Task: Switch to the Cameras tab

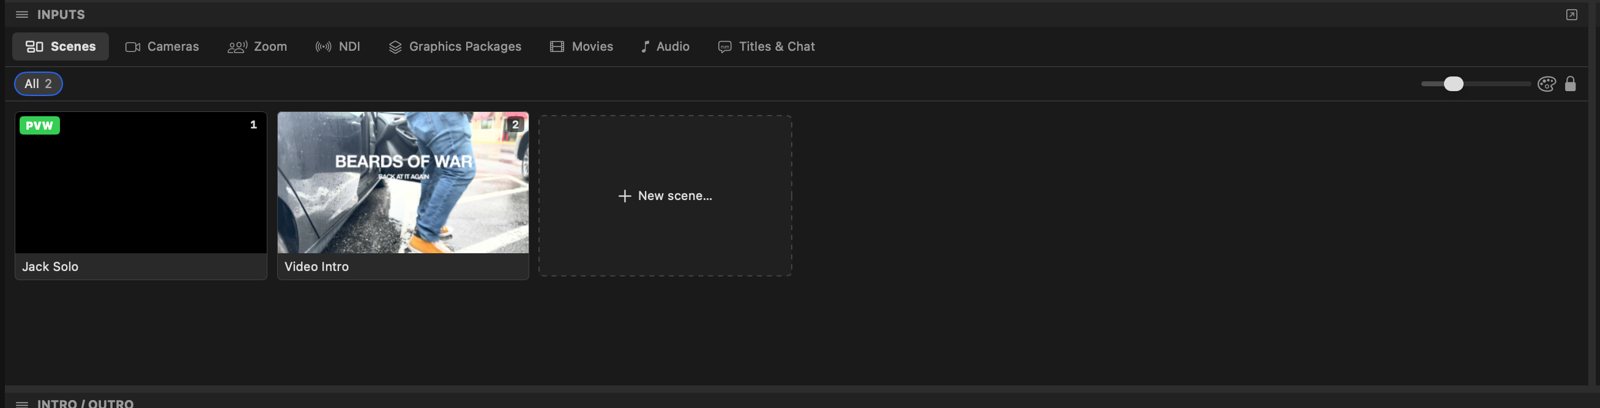Action: point(162,47)
